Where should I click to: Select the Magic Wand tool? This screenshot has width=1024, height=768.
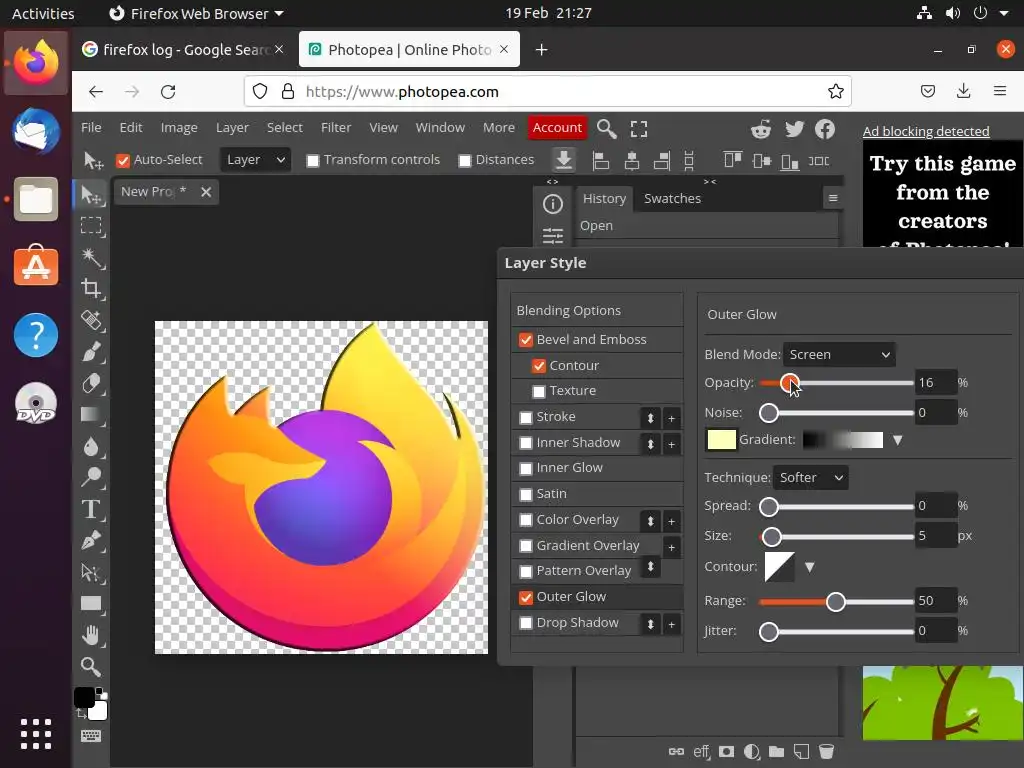91,257
